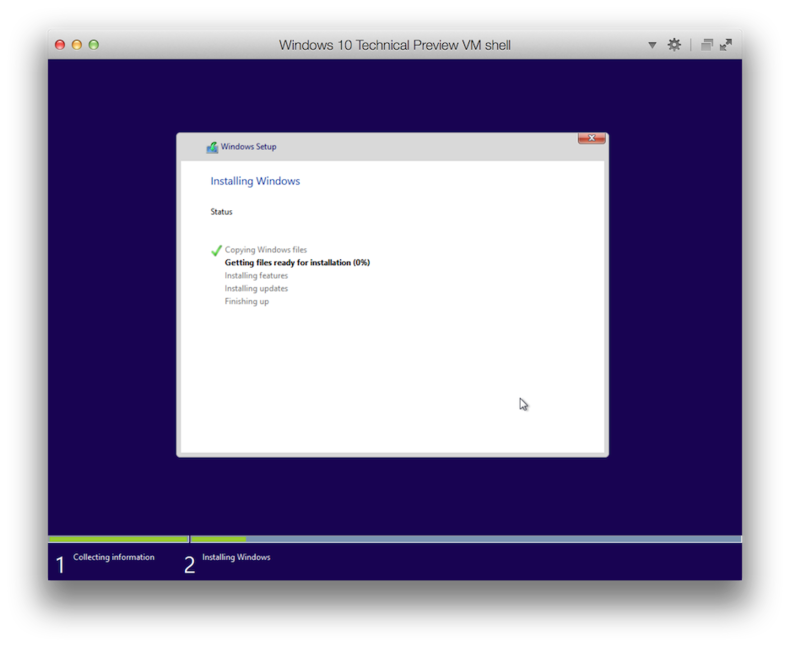
Task: Close the VM window with red button
Action: tap(60, 45)
